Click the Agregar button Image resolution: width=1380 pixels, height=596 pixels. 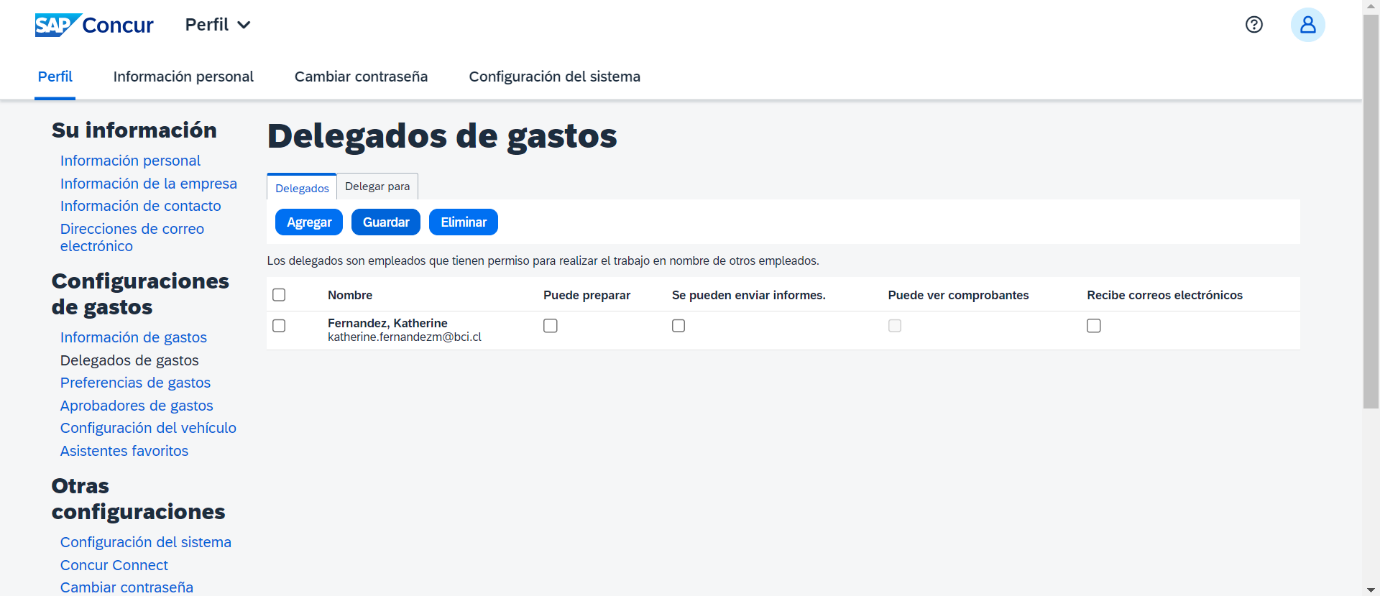coord(309,222)
